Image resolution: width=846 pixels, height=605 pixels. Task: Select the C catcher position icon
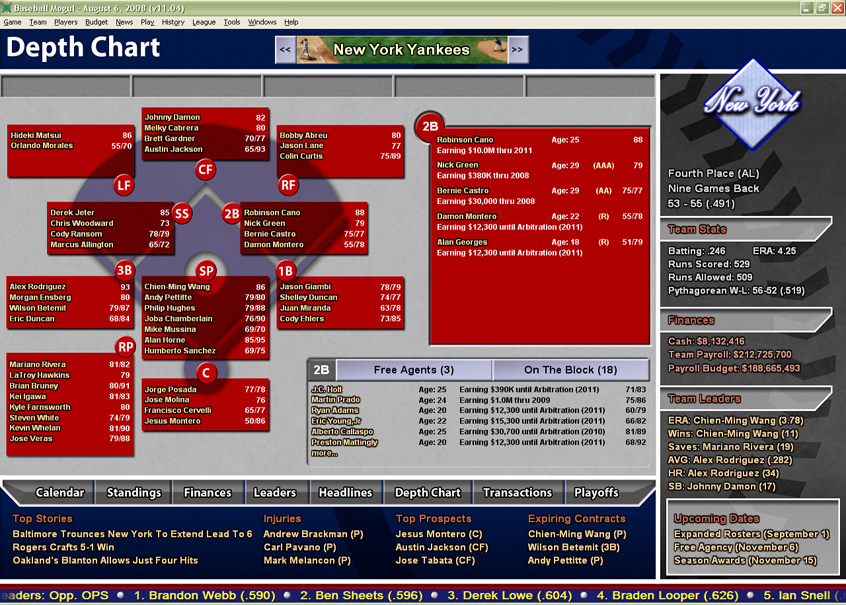click(207, 371)
